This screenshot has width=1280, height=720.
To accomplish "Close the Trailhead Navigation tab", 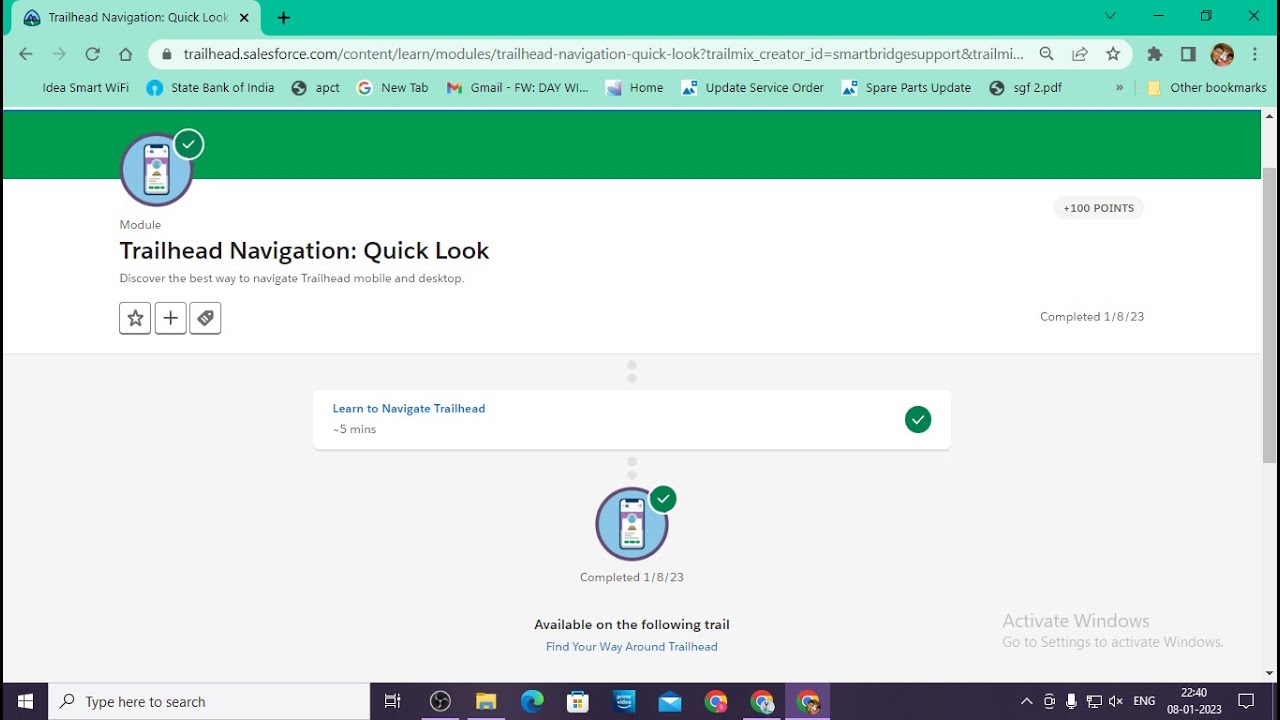I will 244,17.
